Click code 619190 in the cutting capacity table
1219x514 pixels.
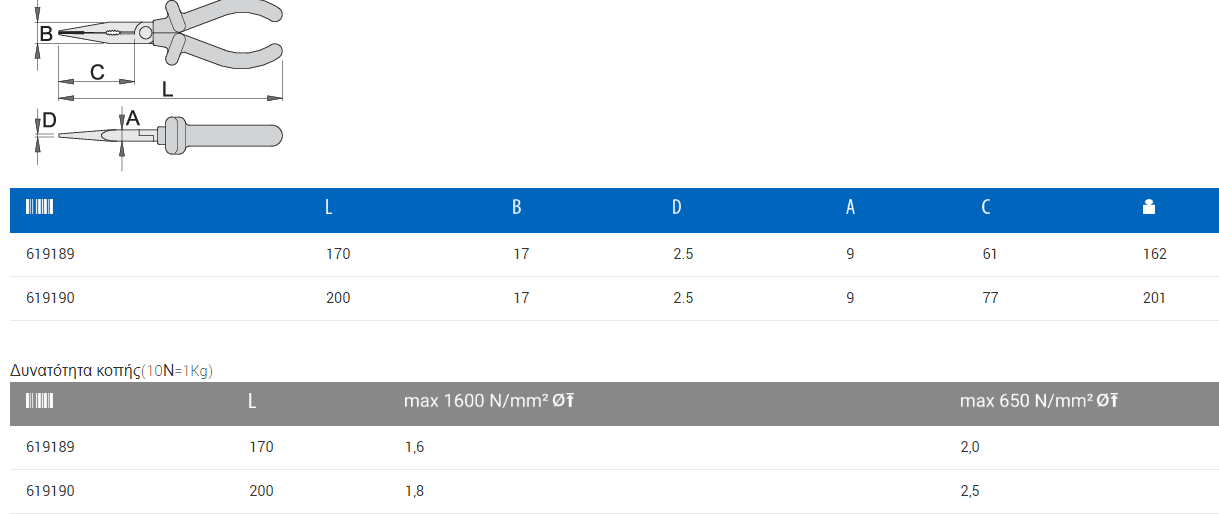50,491
